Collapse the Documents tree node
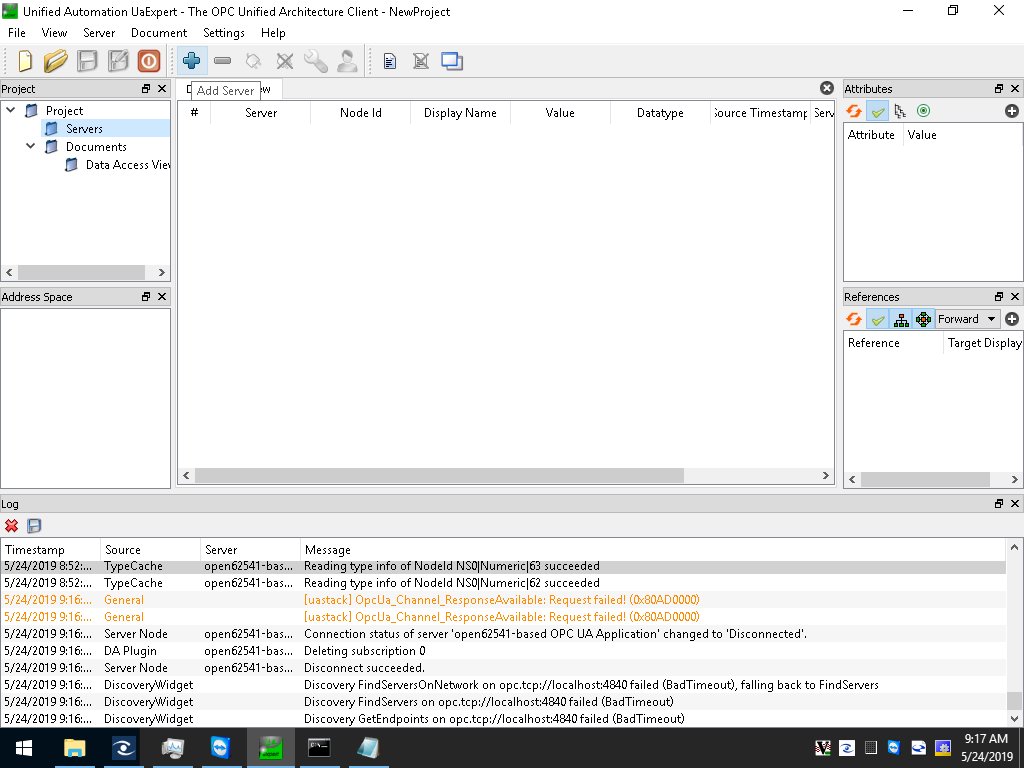 [x=31, y=146]
